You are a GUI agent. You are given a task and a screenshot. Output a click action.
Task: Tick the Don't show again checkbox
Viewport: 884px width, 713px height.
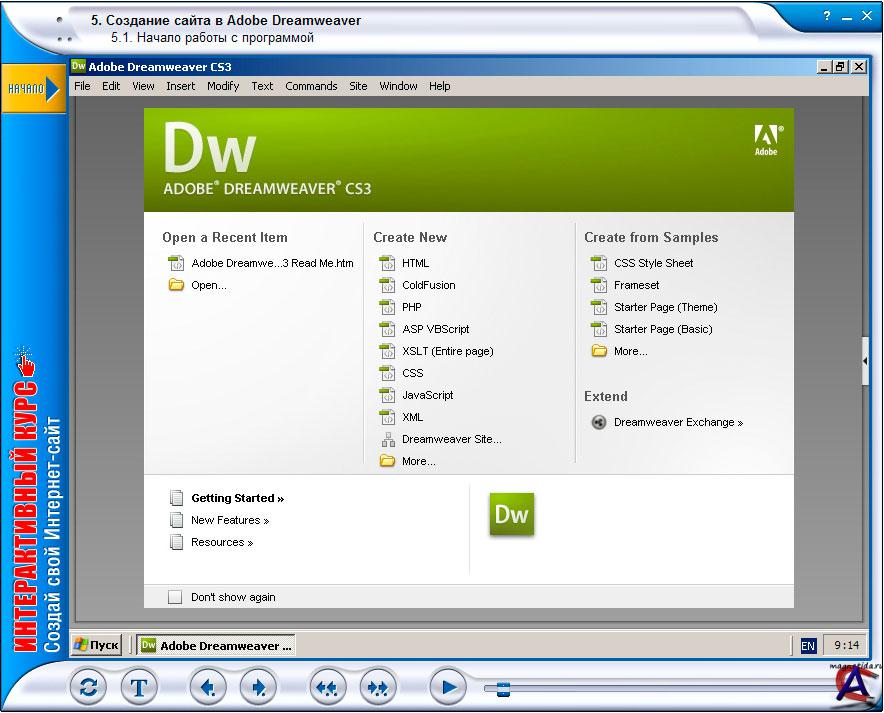tap(175, 597)
